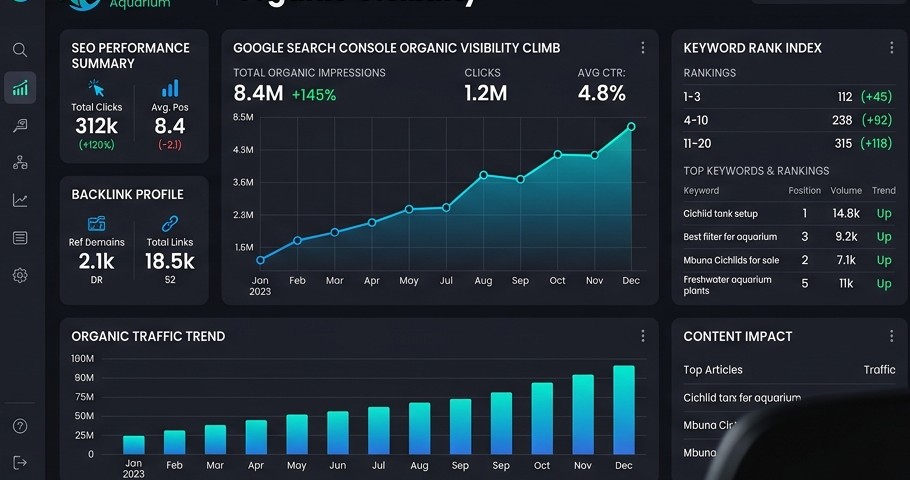Click the Position column header

tap(804, 190)
